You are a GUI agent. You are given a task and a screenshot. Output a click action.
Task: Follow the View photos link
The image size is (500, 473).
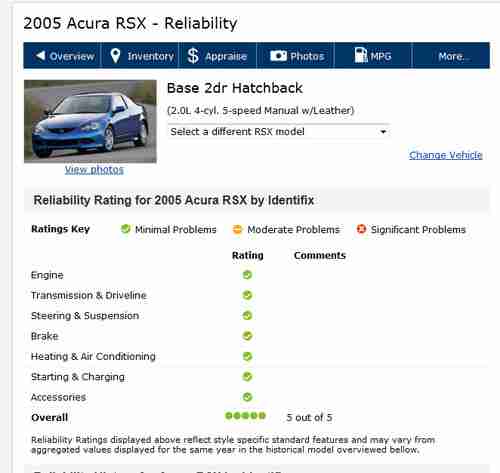point(94,170)
